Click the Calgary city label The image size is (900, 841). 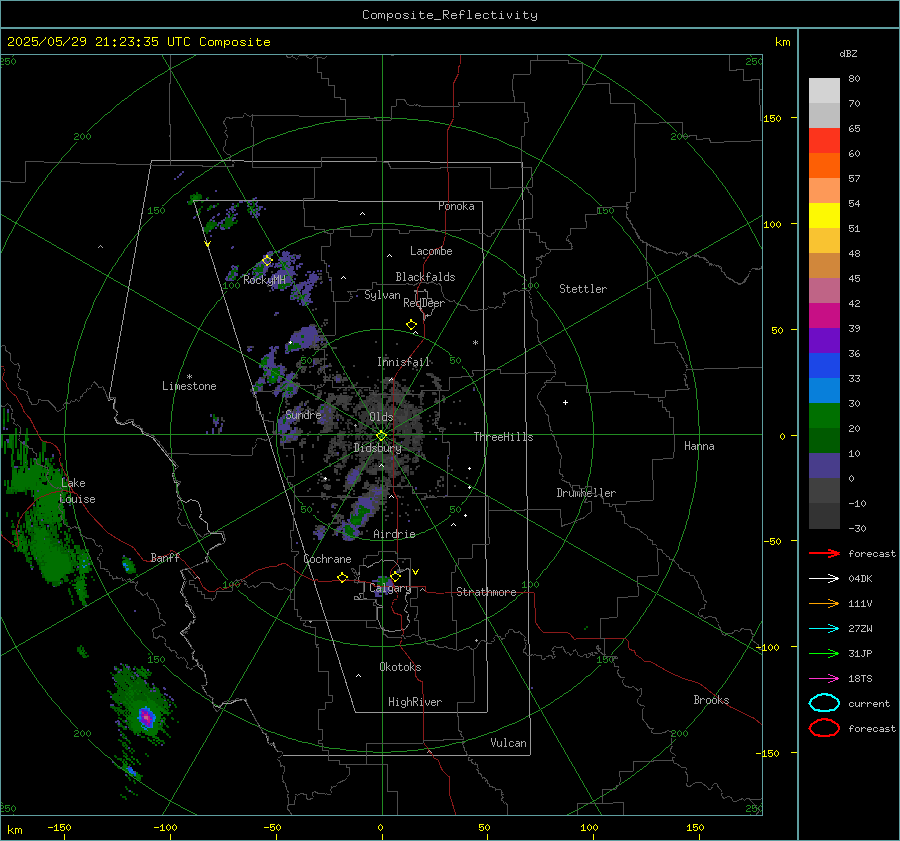(x=390, y=588)
